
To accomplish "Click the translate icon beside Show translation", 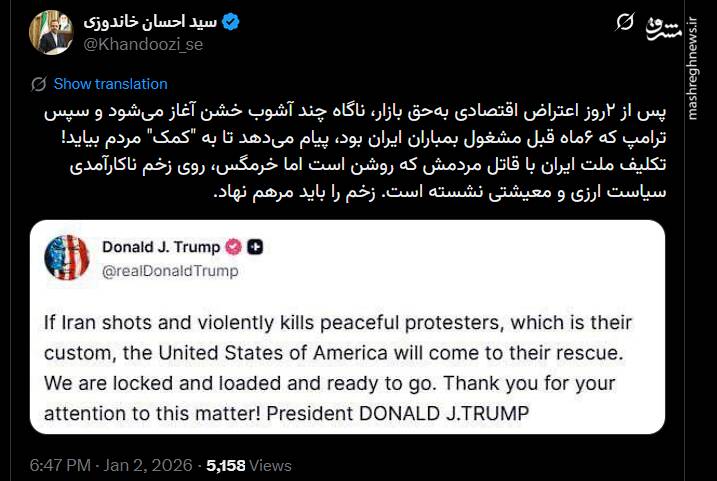I will click(x=38, y=84).
